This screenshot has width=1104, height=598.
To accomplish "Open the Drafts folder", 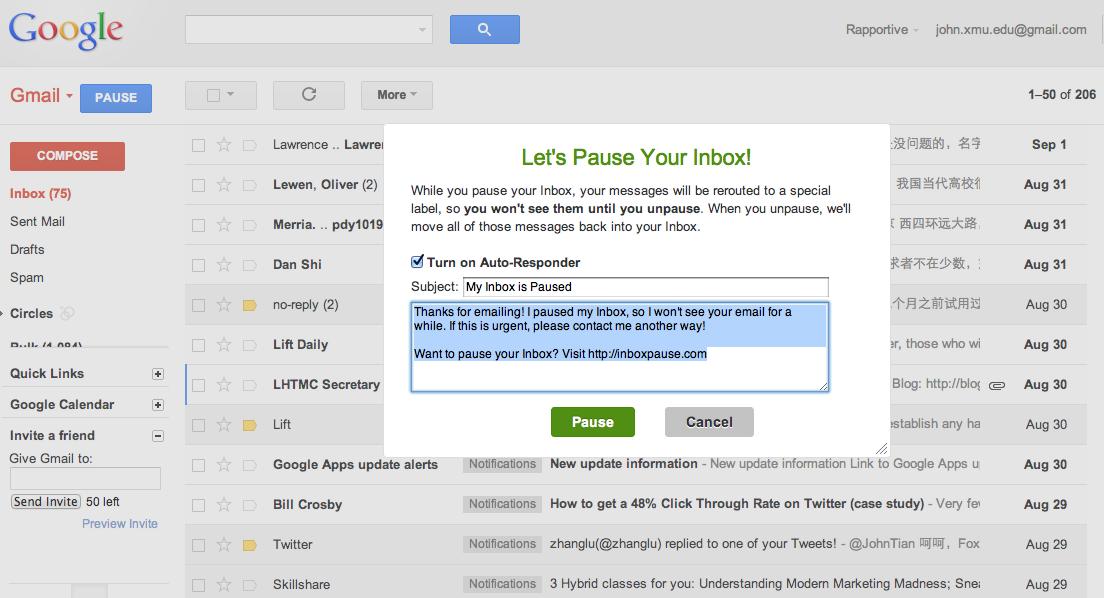I will pyautogui.click(x=27, y=250).
